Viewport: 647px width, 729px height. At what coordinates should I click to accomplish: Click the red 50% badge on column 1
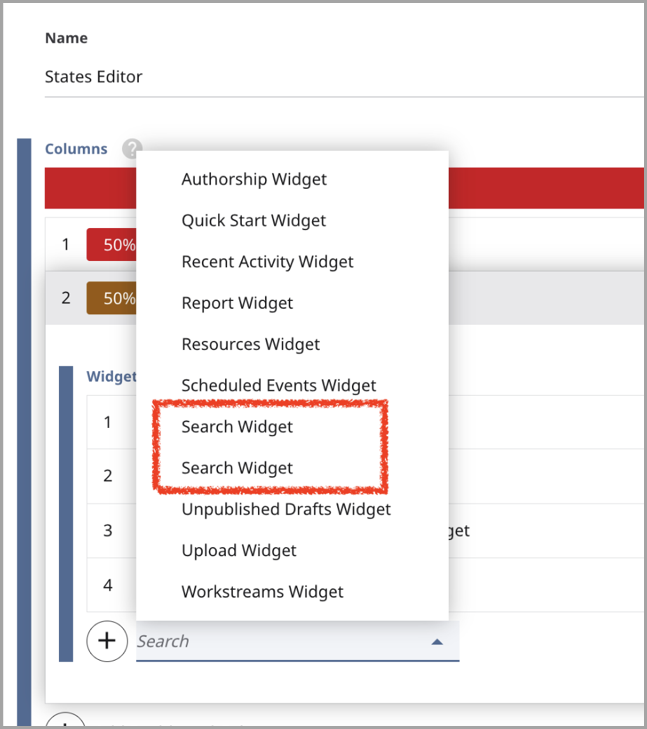click(112, 245)
